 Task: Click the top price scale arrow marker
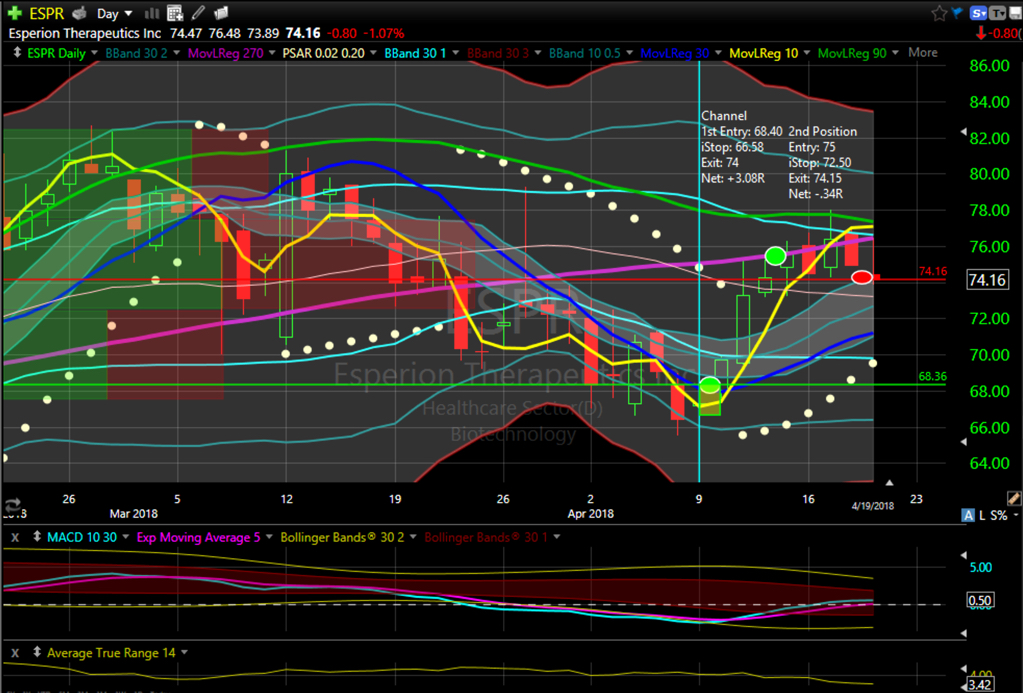tap(964, 132)
